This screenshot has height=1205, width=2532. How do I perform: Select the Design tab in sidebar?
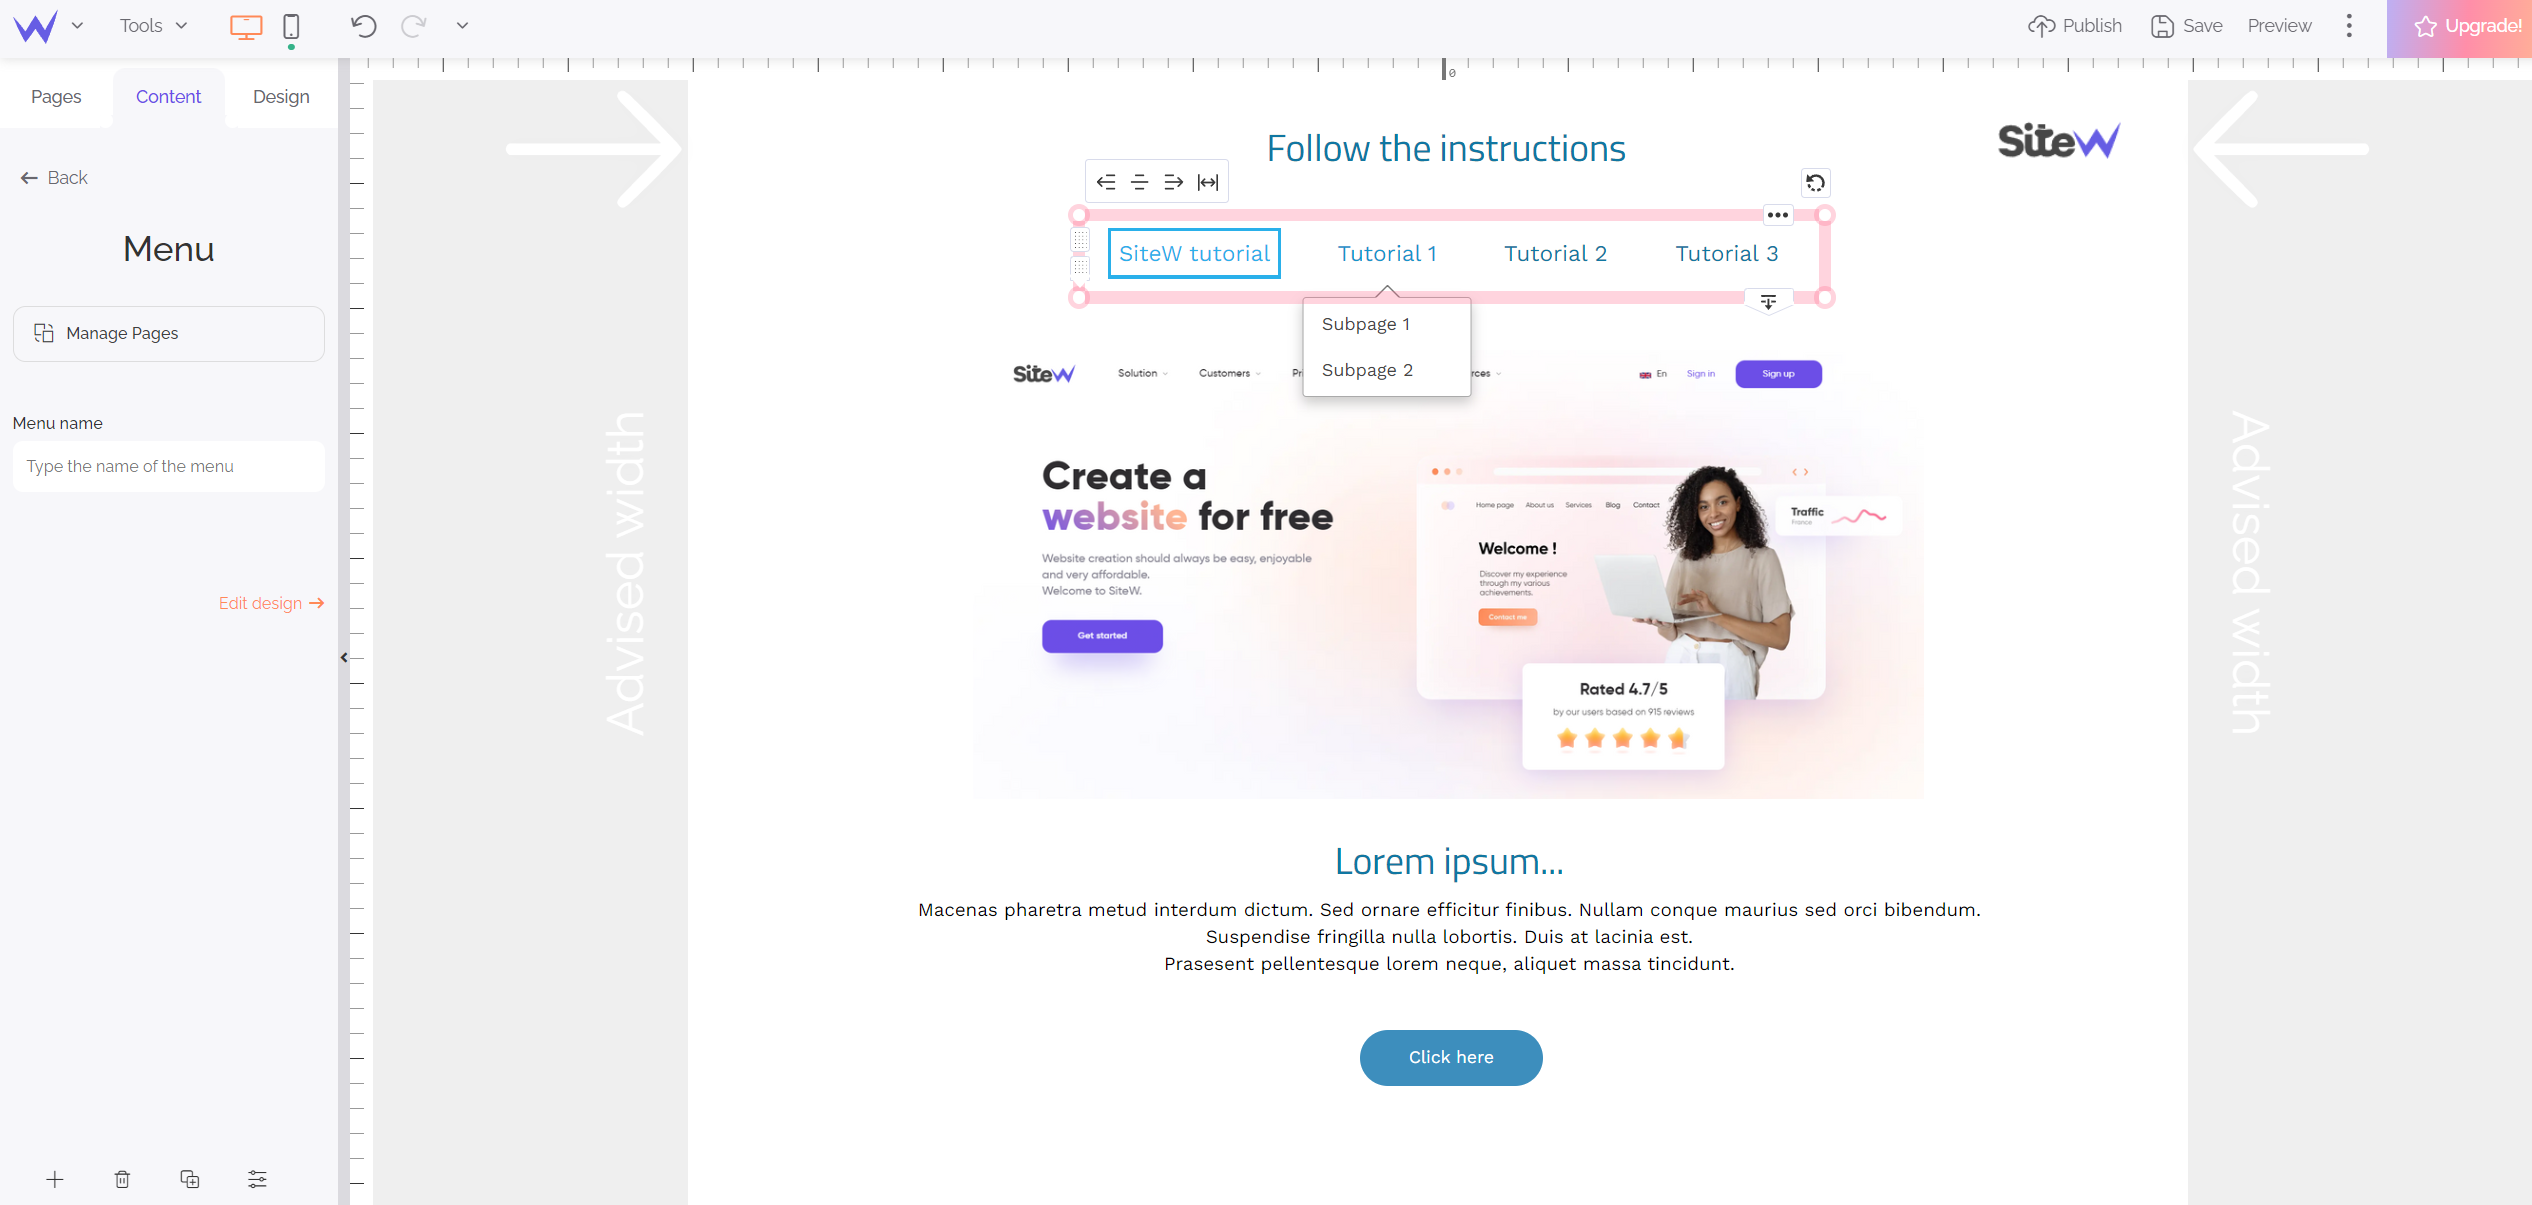point(281,95)
